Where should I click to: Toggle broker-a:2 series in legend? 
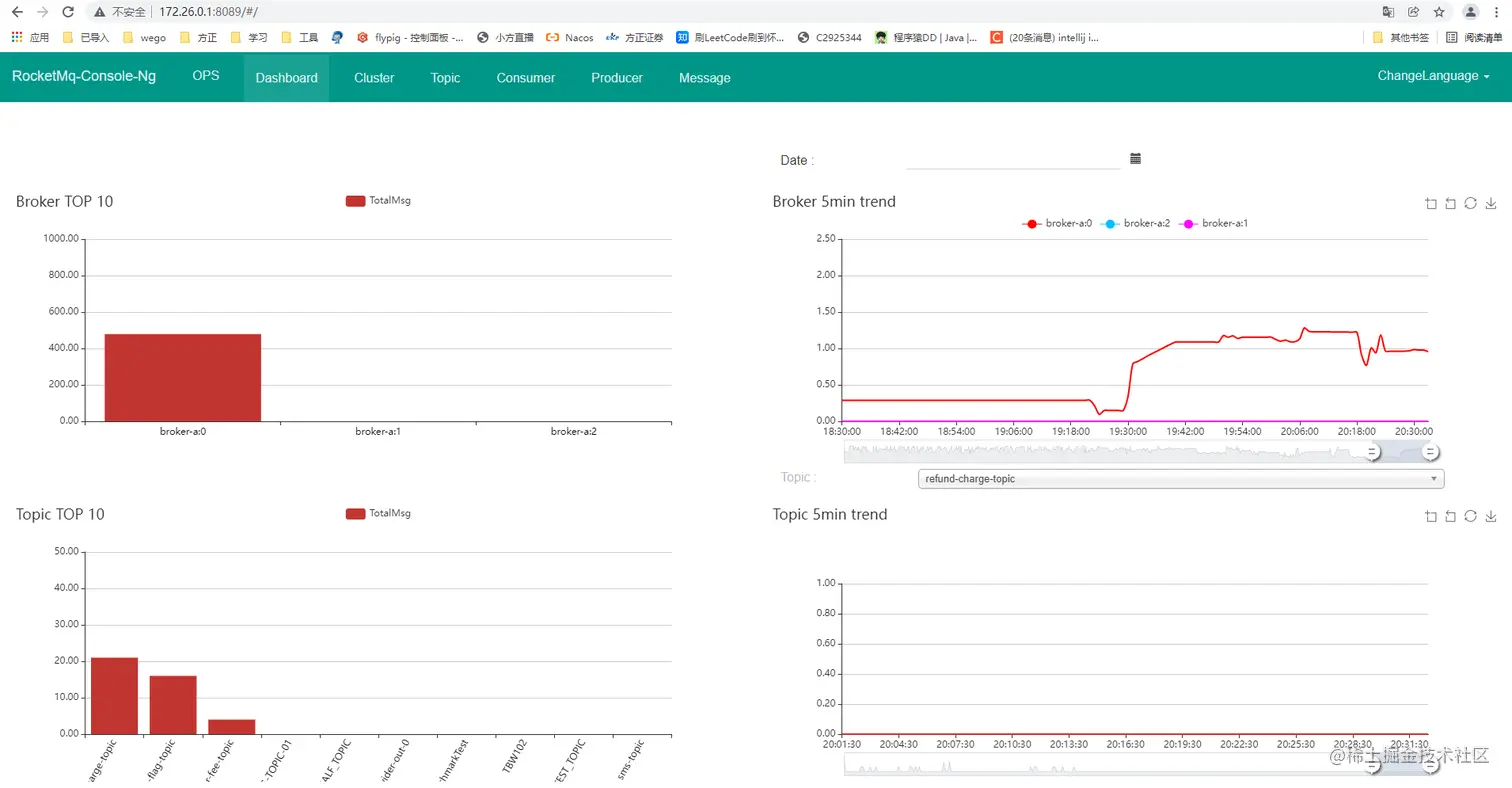[x=1135, y=224]
